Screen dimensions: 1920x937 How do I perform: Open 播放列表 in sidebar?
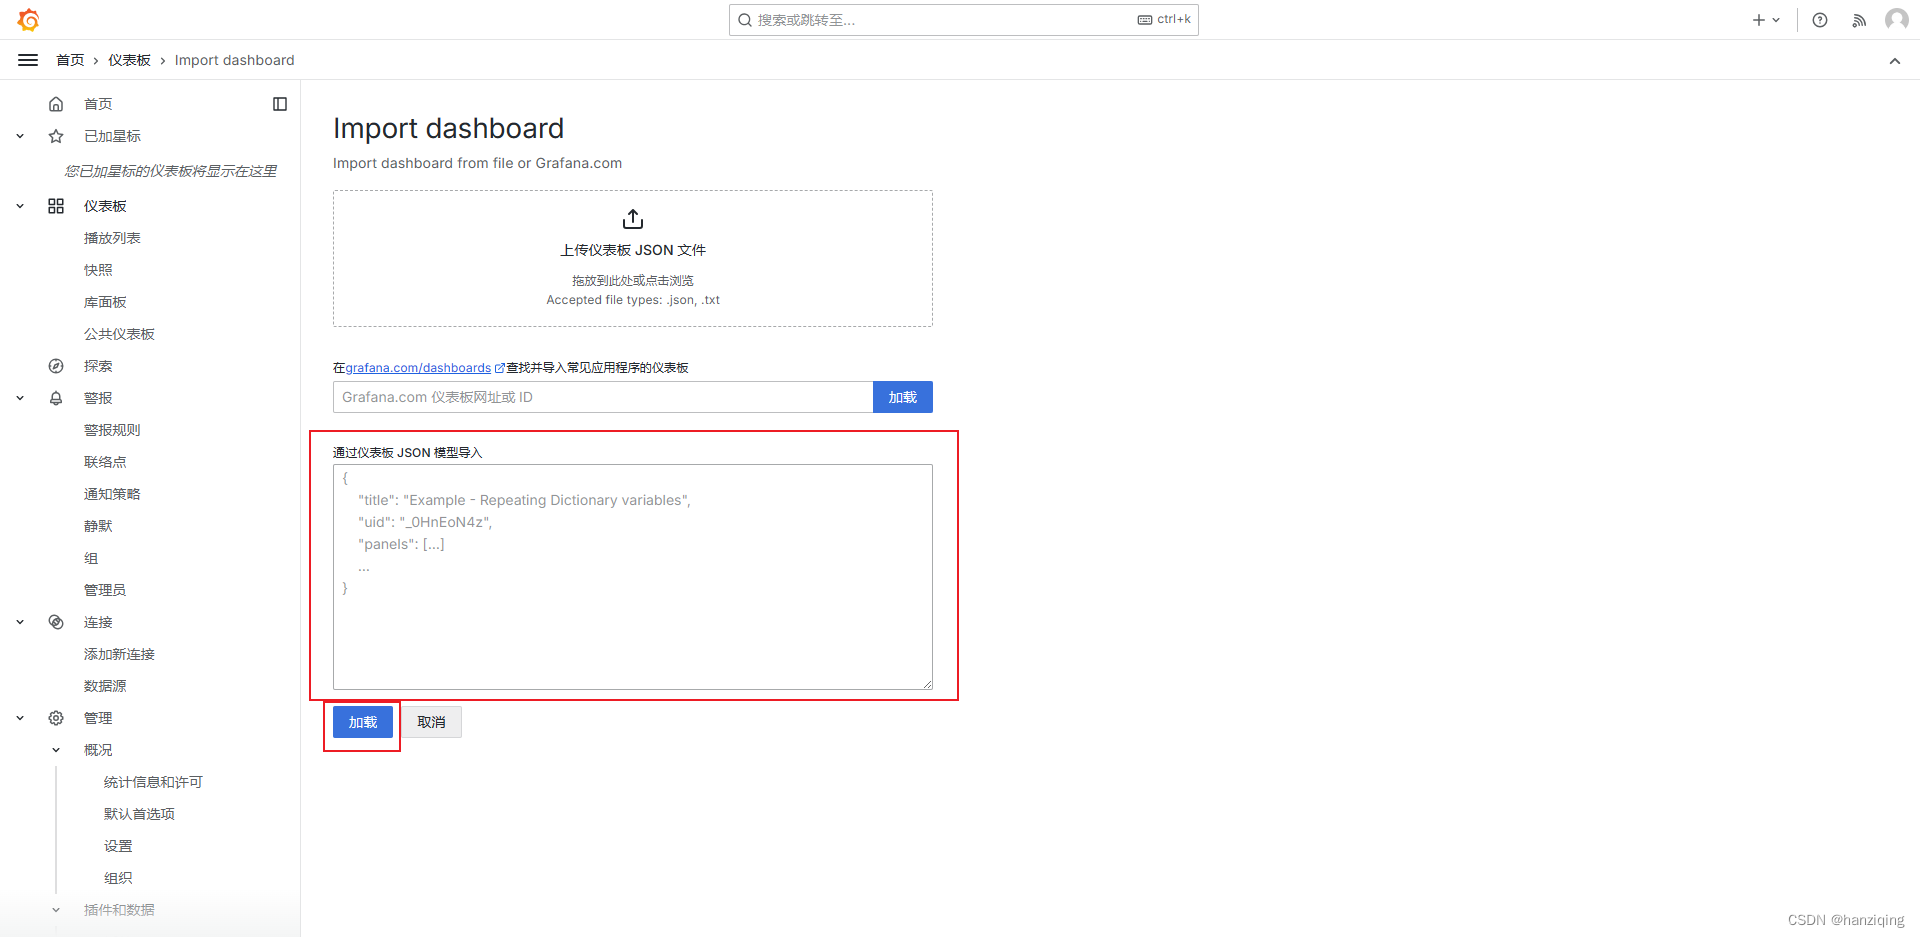click(112, 238)
